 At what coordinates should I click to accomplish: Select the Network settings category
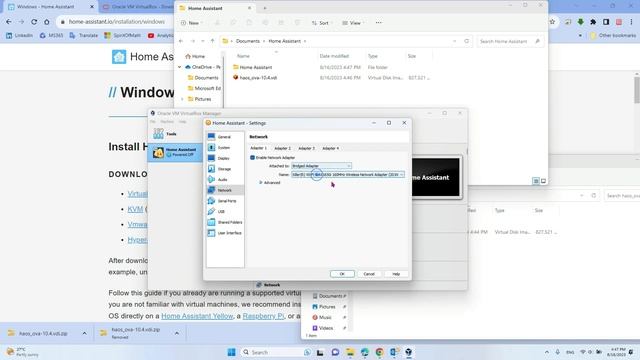pos(225,190)
